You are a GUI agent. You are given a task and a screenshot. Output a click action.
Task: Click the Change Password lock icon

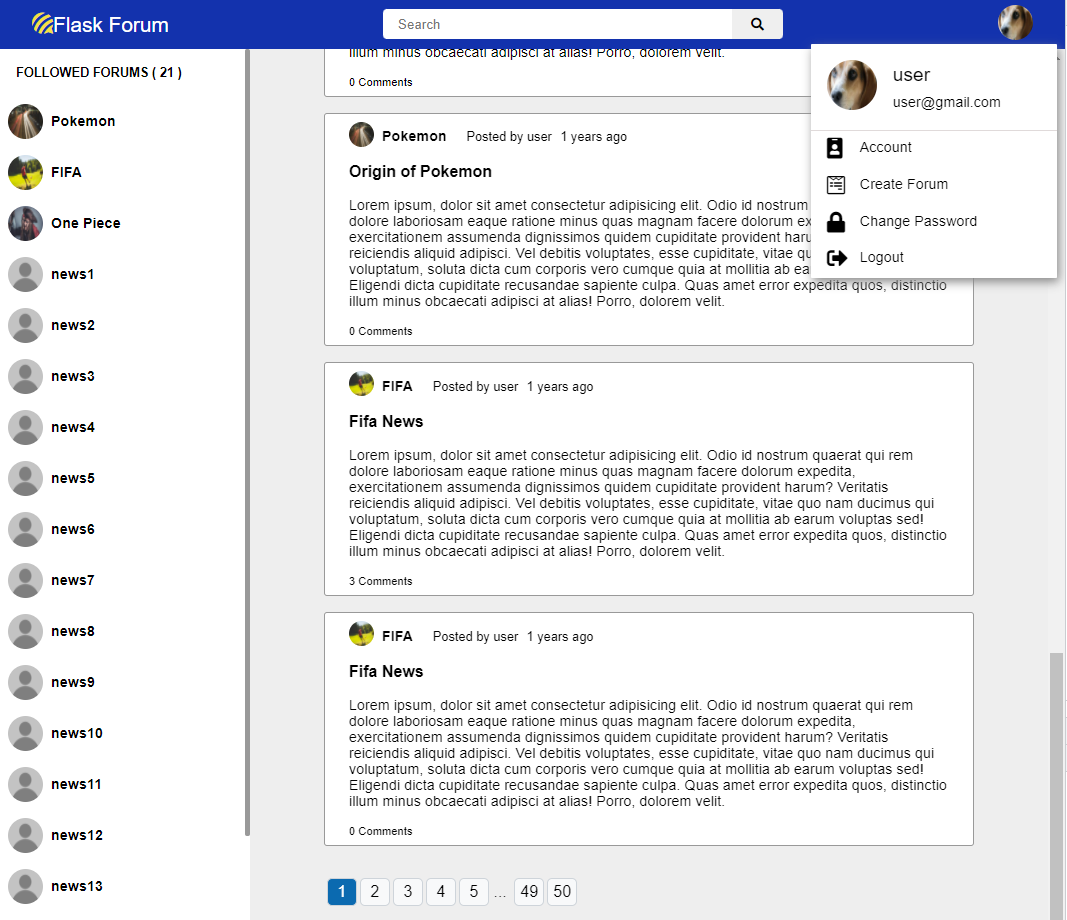pos(836,221)
